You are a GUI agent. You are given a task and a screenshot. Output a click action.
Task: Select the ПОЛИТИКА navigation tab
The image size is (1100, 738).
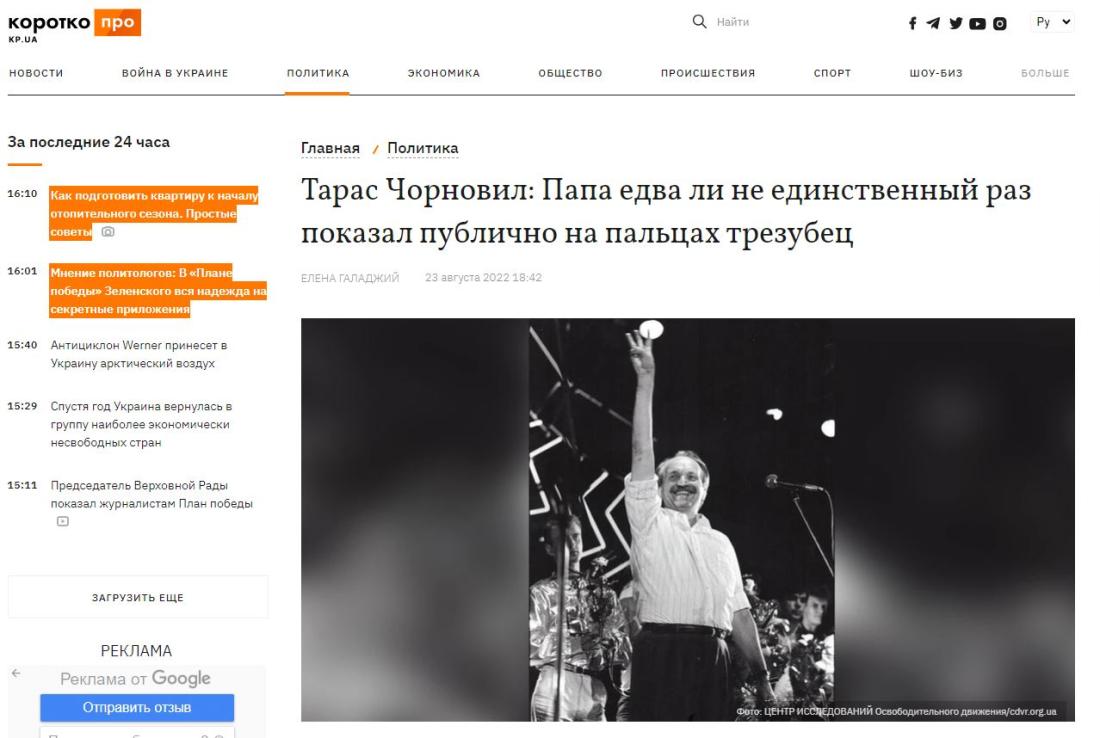pyautogui.click(x=317, y=73)
